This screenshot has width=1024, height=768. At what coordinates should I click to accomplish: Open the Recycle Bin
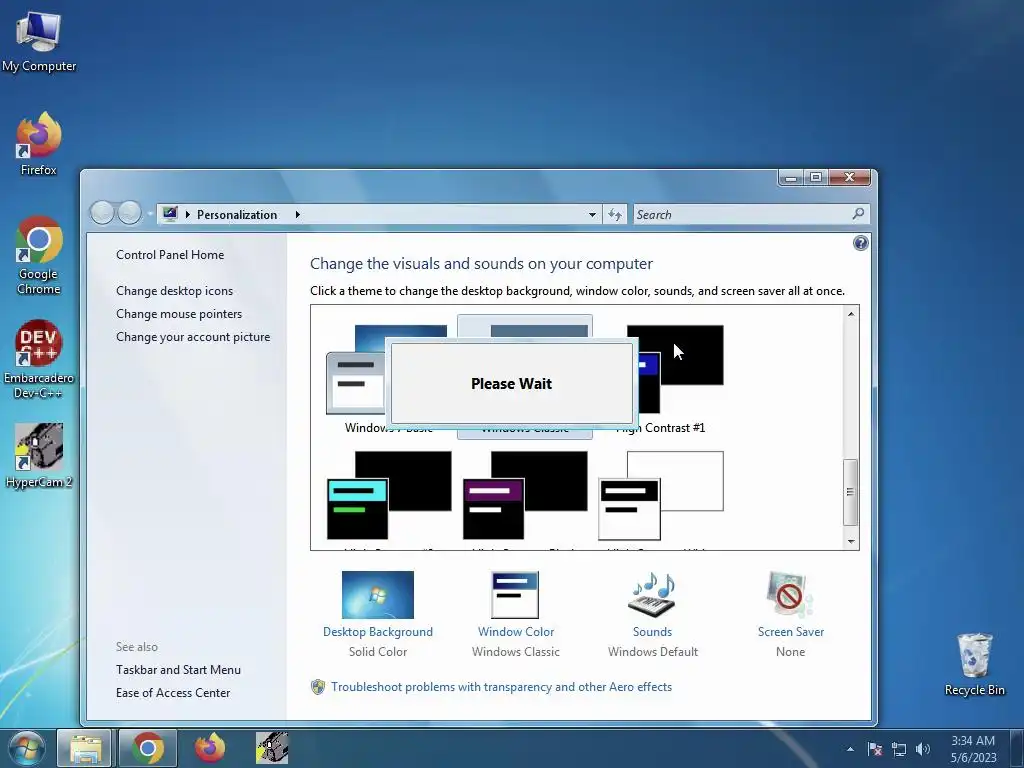[974, 664]
